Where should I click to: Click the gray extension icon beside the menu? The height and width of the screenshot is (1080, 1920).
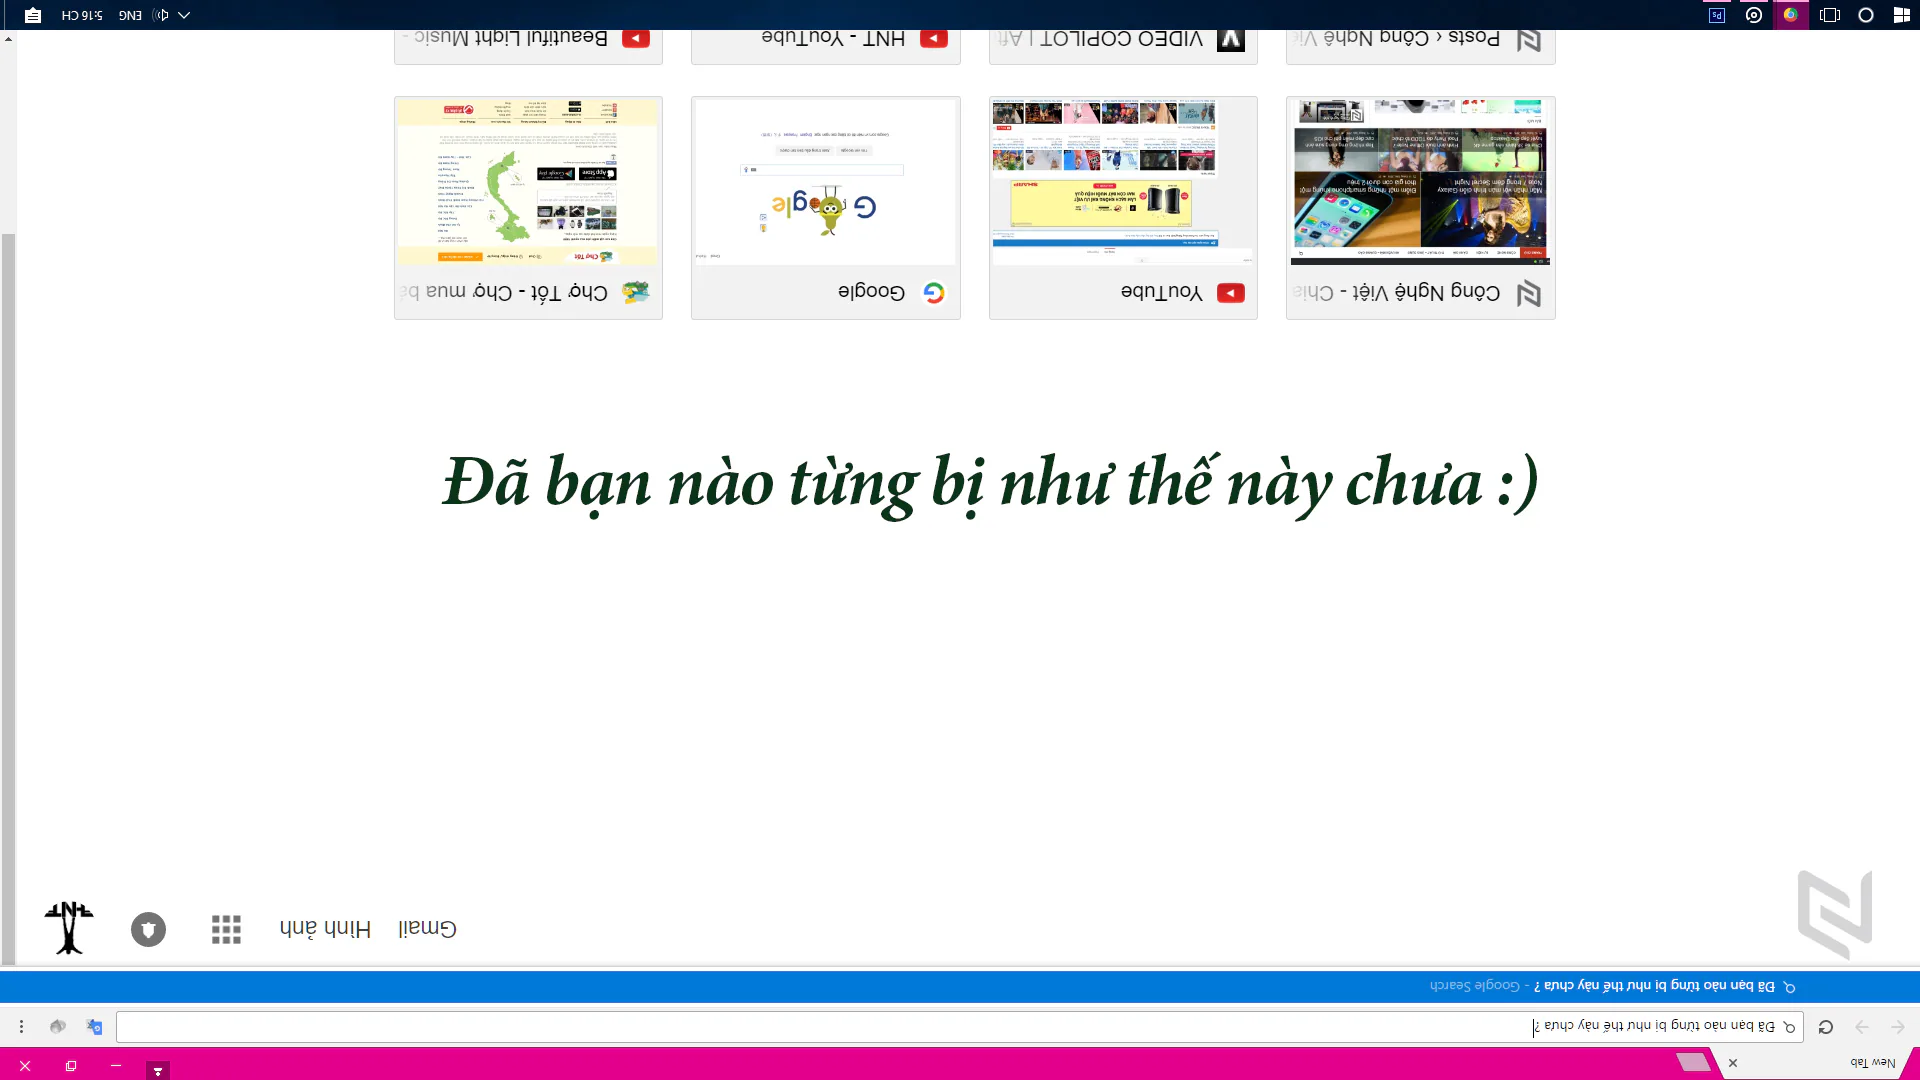[58, 1027]
